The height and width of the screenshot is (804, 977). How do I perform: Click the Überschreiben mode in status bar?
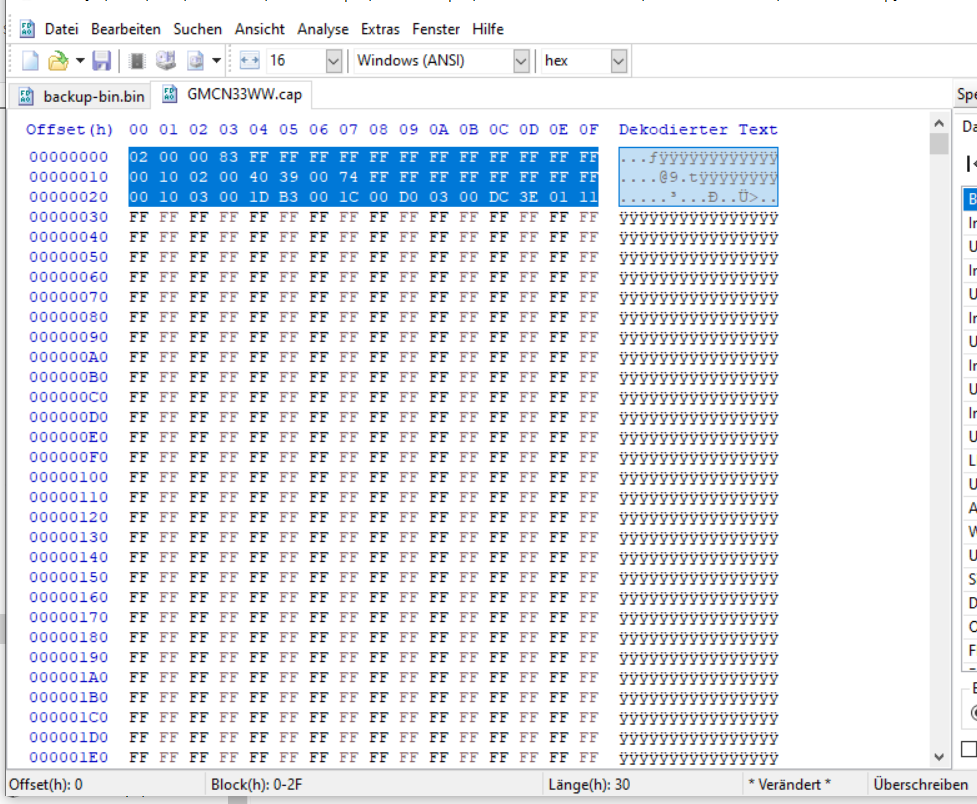pyautogui.click(x=920, y=784)
